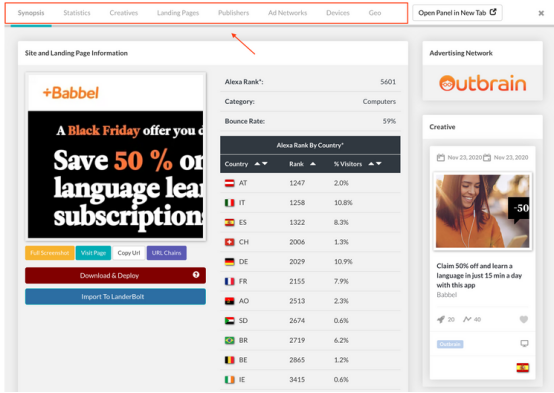Click the rocket icon showing 20
This screenshot has width=554, height=393.
tap(441, 319)
